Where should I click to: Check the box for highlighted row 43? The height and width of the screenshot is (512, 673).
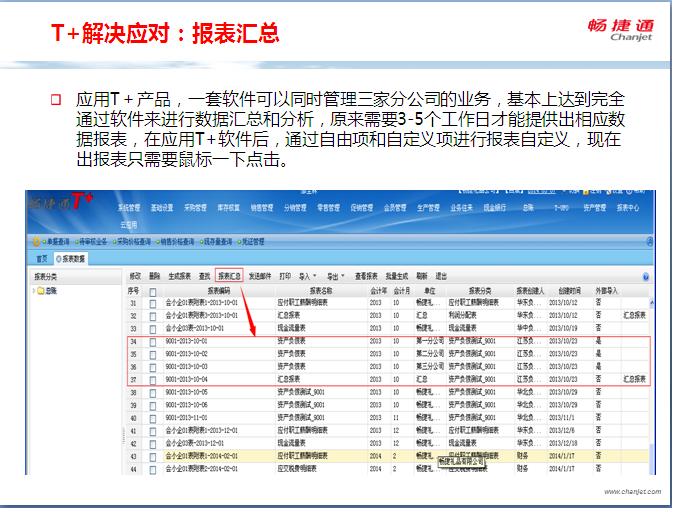pyautogui.click(x=152, y=457)
